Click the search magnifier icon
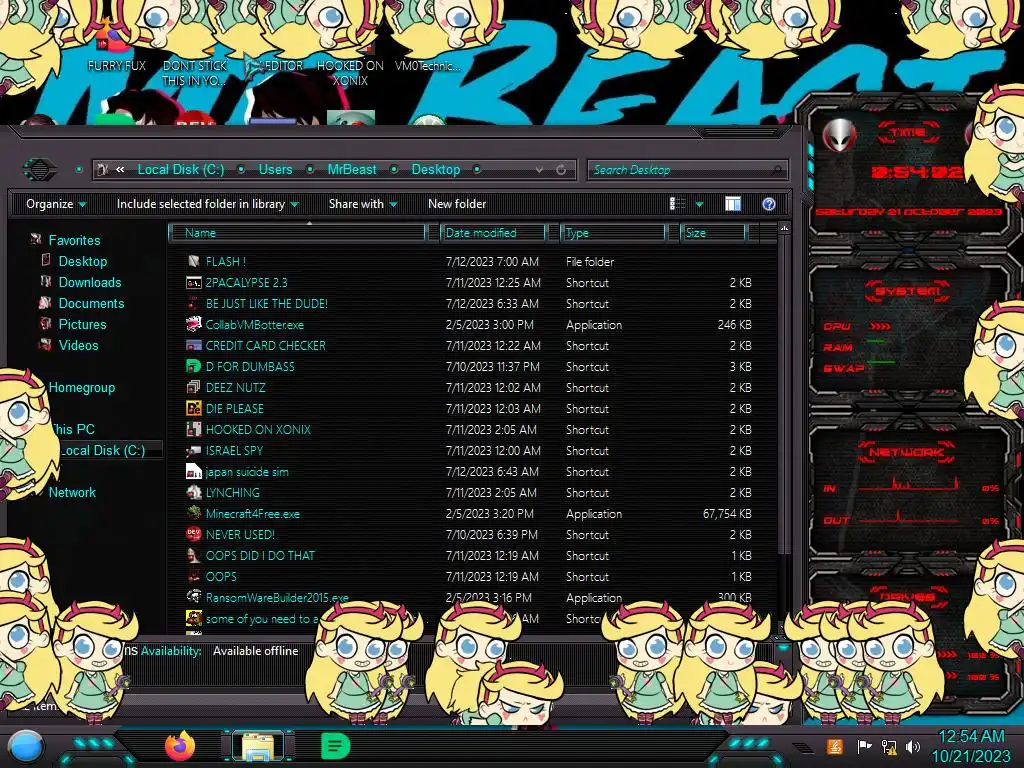Image resolution: width=1024 pixels, height=768 pixels. coord(776,170)
